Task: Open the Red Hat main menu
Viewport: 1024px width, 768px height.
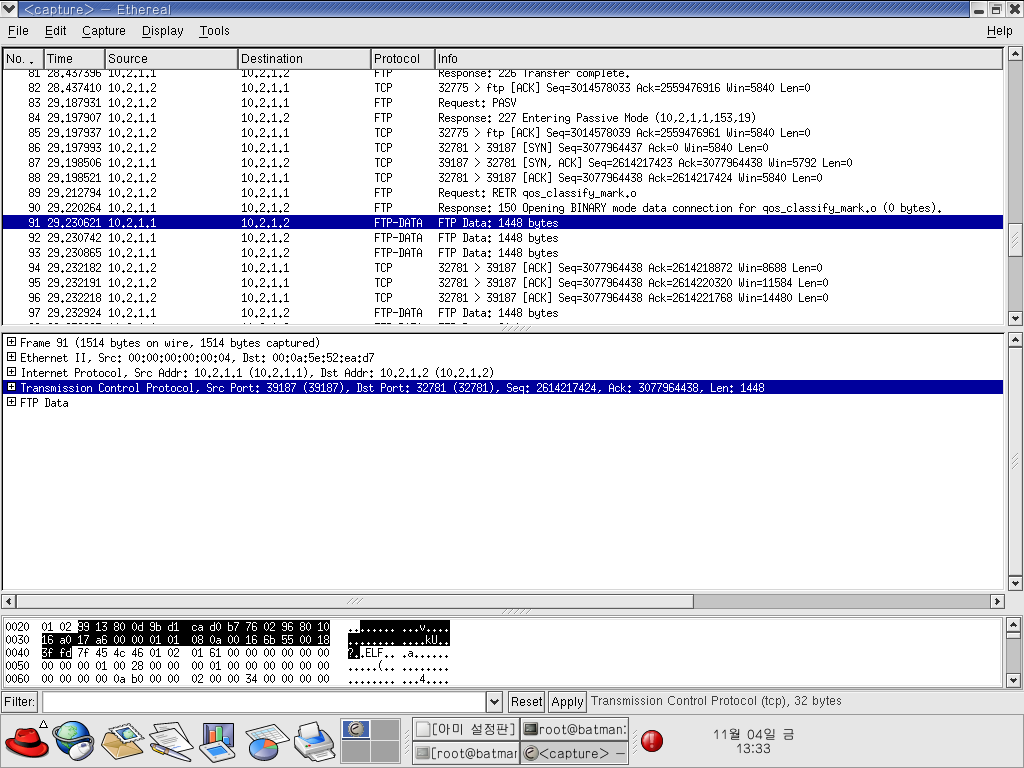Action: click(27, 741)
